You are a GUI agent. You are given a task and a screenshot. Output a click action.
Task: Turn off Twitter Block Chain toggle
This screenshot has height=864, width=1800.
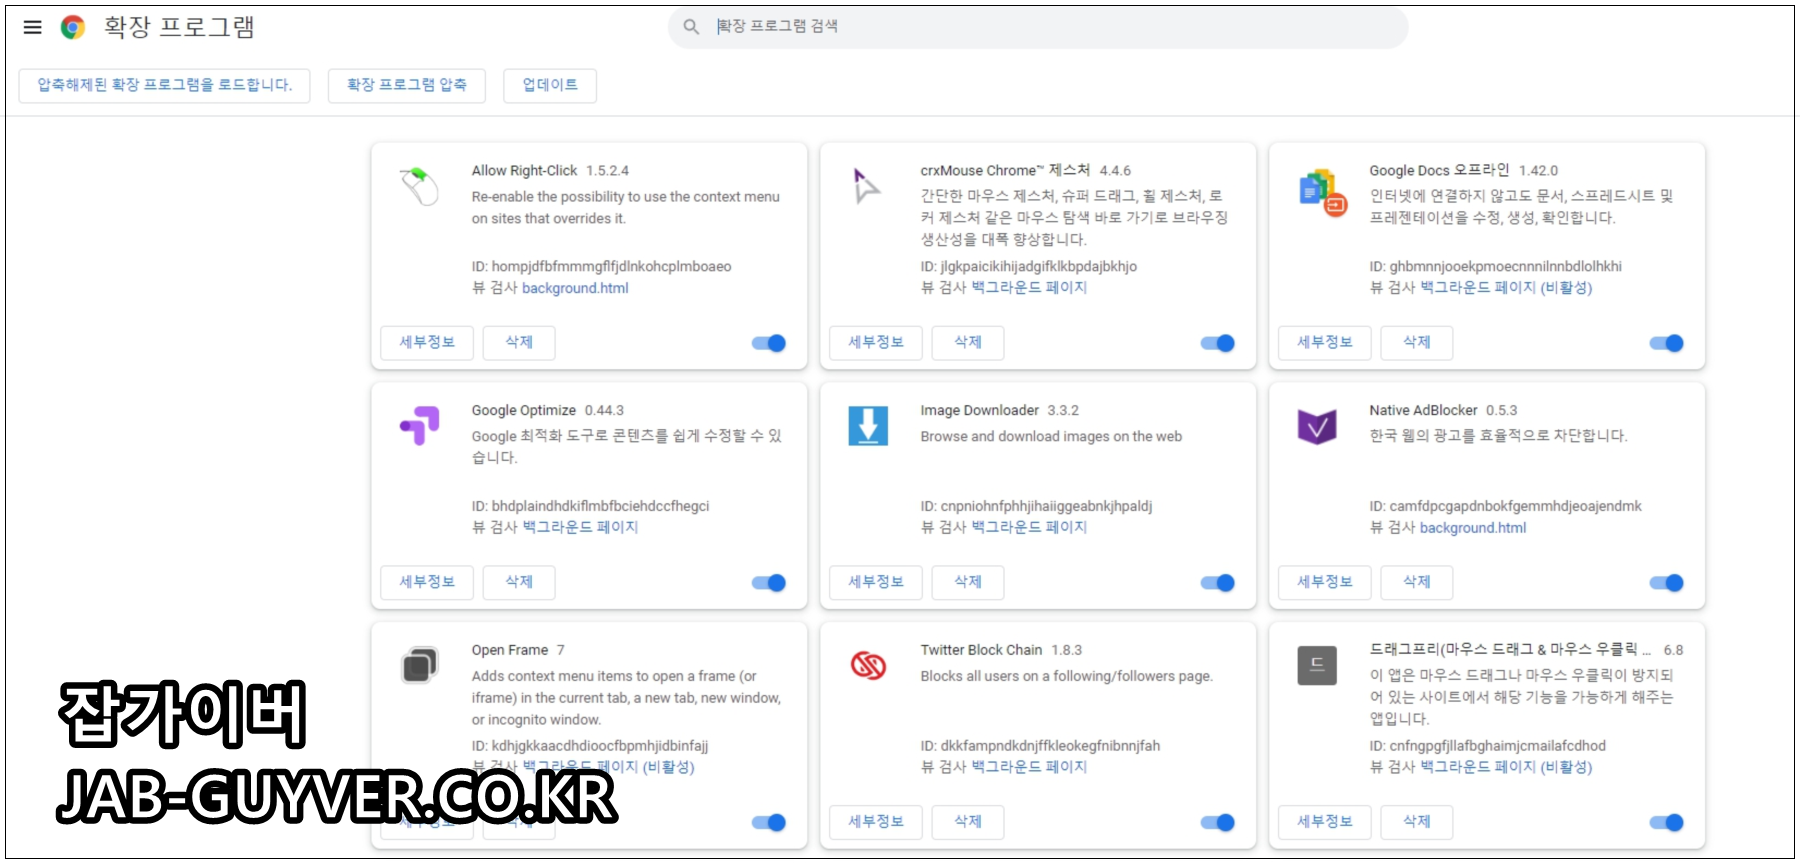[1218, 822]
